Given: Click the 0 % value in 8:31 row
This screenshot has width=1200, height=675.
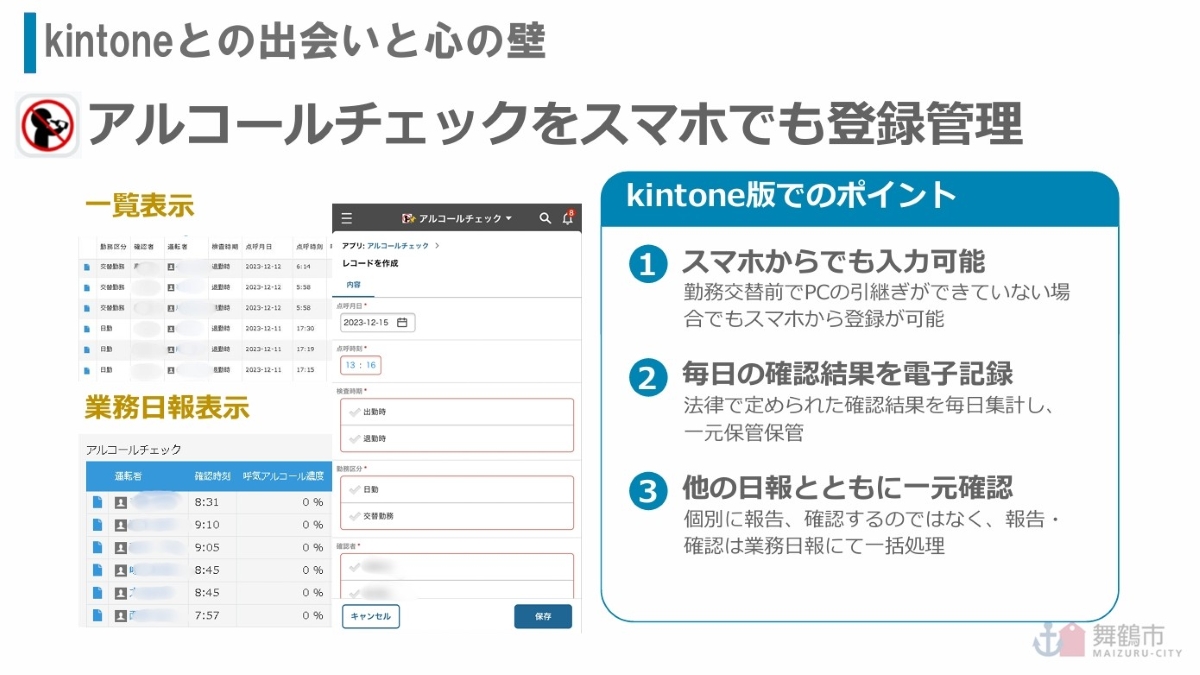Looking at the screenshot, I should 313,502.
